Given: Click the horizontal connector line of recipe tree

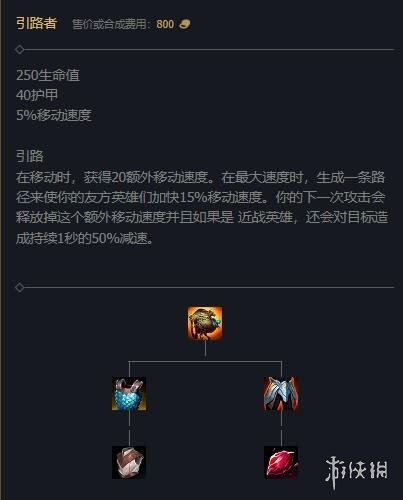Looking at the screenshot, I should click(205, 361).
